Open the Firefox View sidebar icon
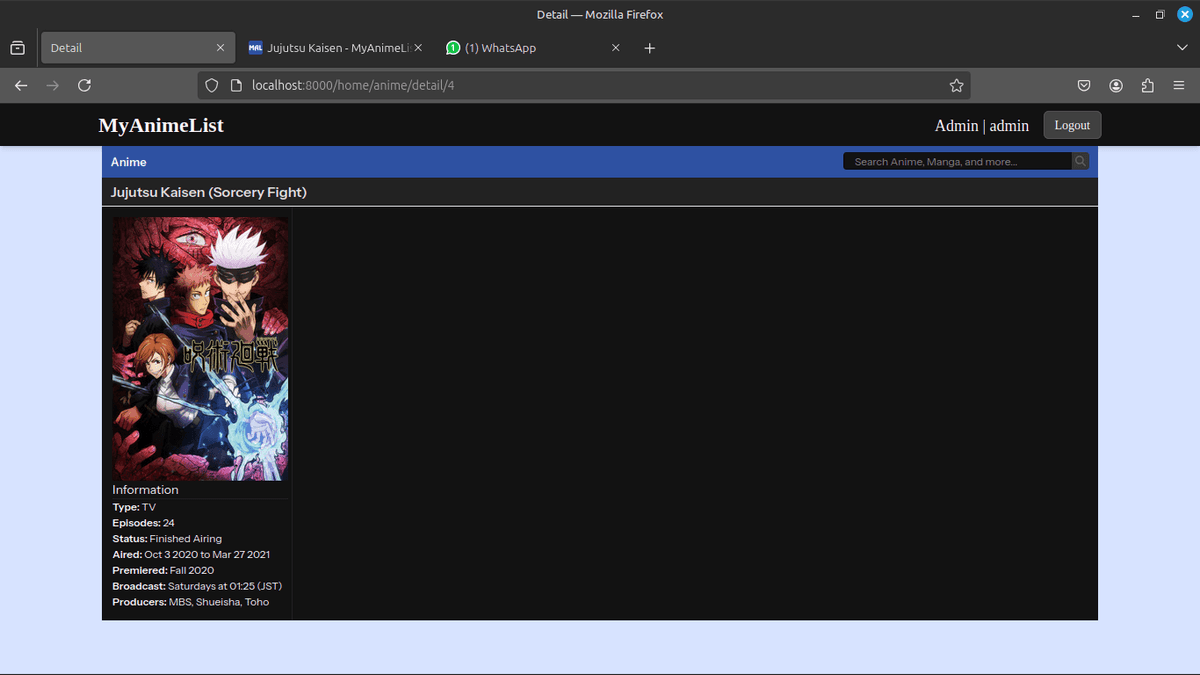The image size is (1200, 675). [x=17, y=47]
